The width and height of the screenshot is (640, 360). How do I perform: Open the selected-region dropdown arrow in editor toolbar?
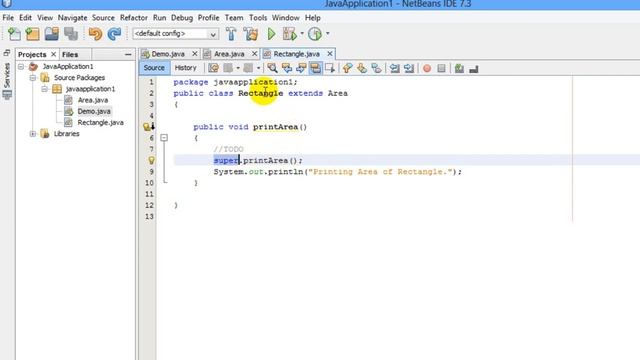coord(258,68)
